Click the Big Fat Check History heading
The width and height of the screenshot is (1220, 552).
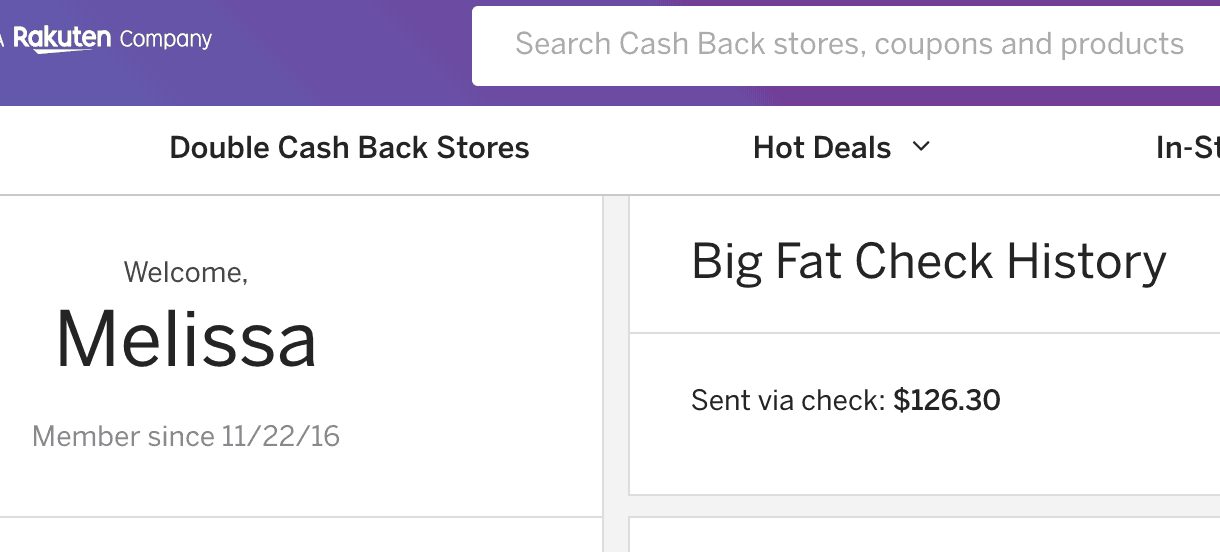pyautogui.click(x=929, y=261)
